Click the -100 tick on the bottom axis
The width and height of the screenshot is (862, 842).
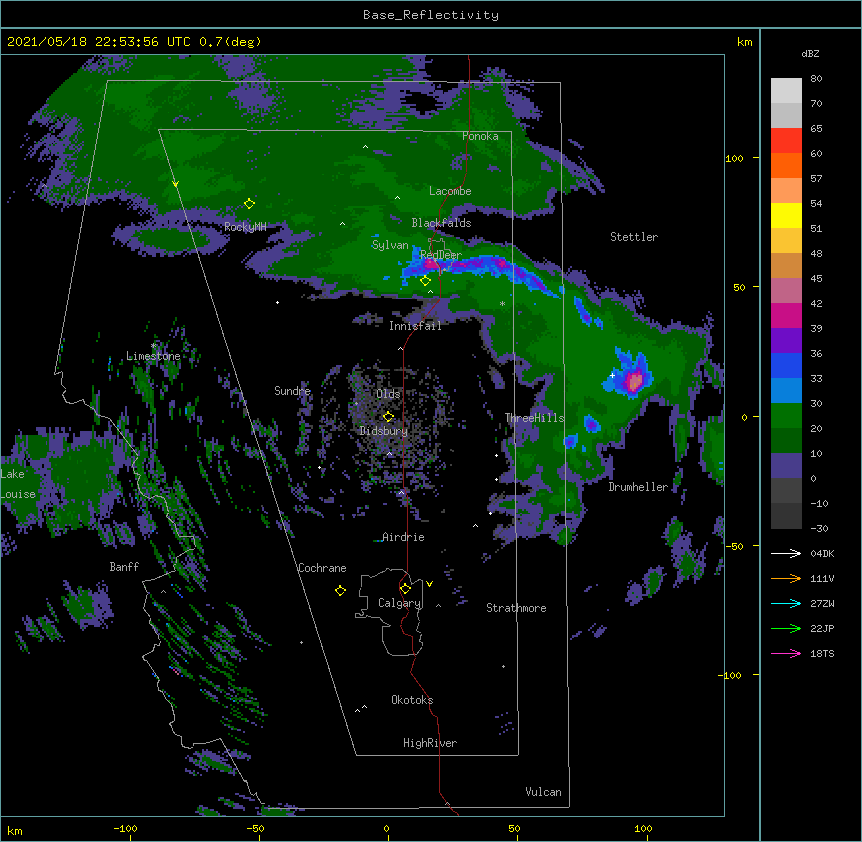point(125,828)
